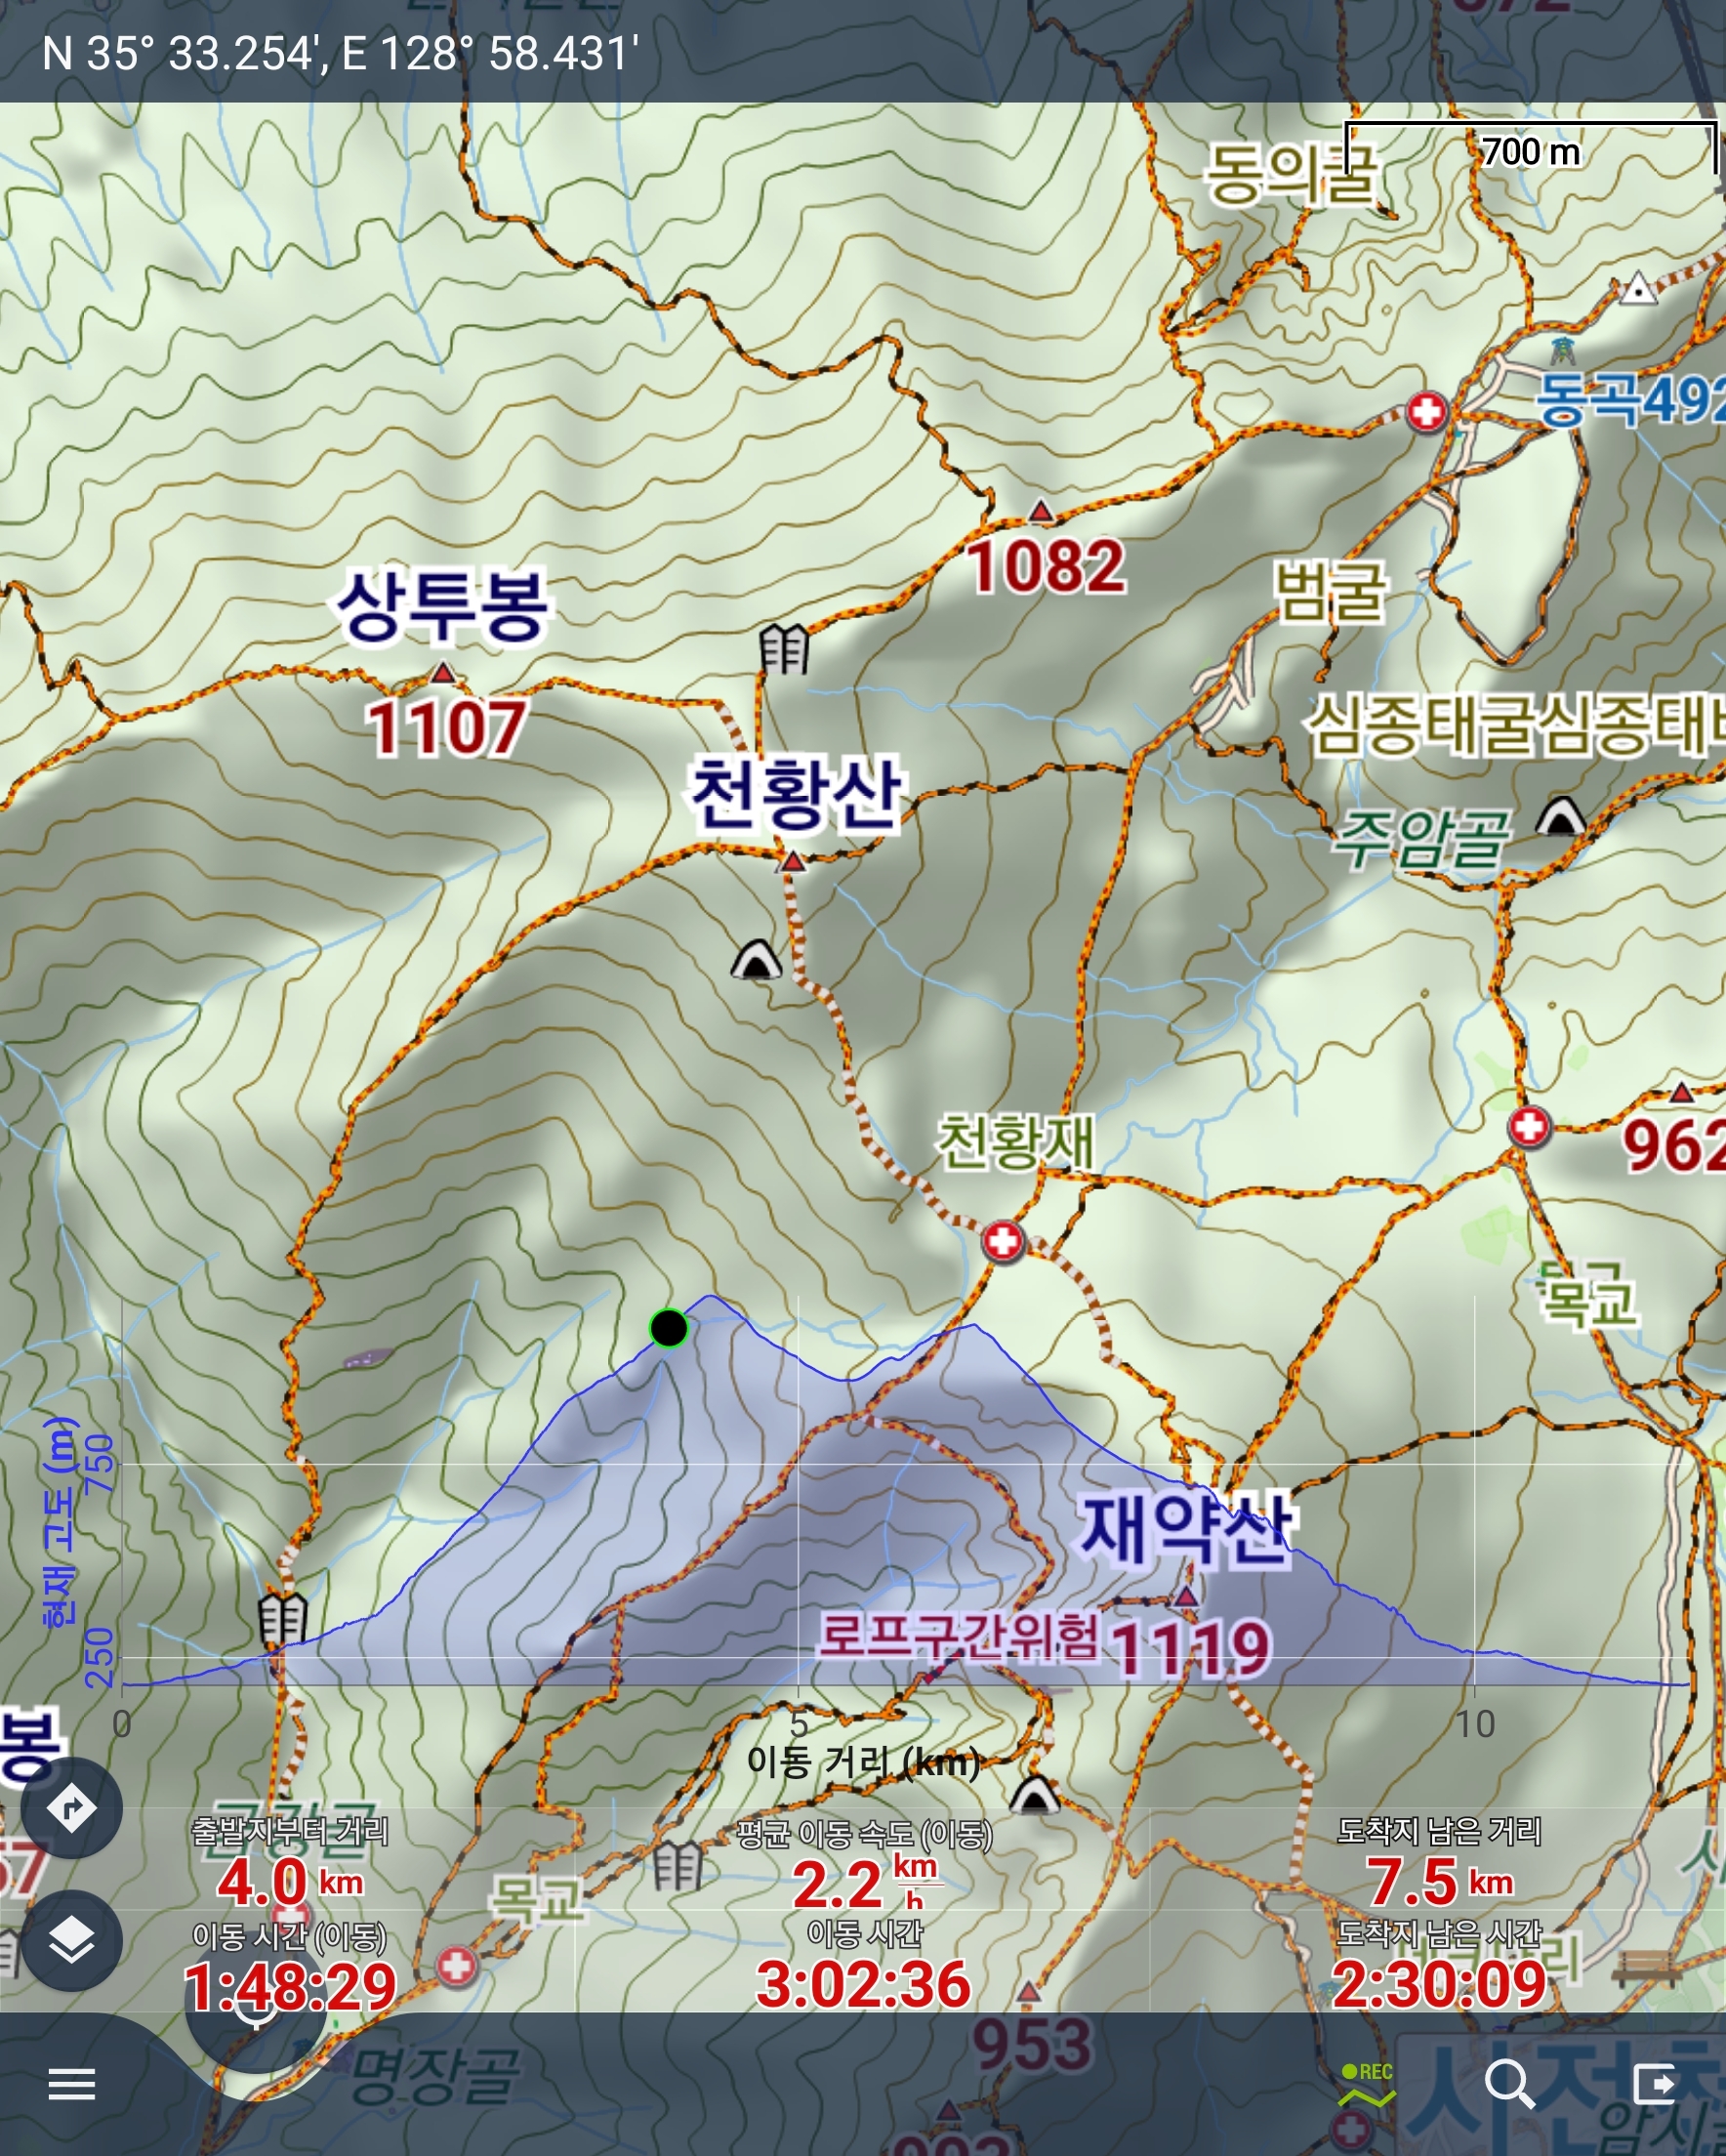Tap the info board icon near lower 목교
Screen dimensions: 1726x2156
pyautogui.click(x=678, y=1865)
